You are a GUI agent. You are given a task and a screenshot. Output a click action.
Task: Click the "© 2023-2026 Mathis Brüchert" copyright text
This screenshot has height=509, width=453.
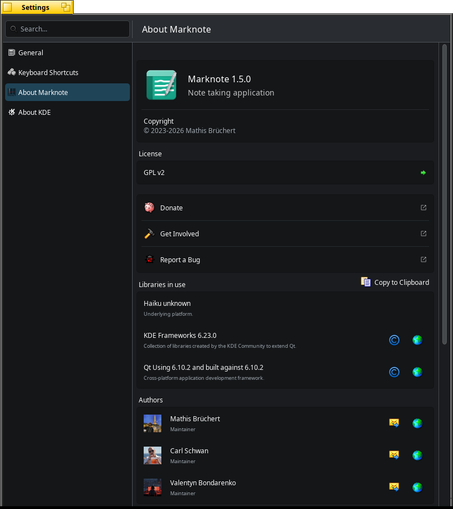coord(189,131)
